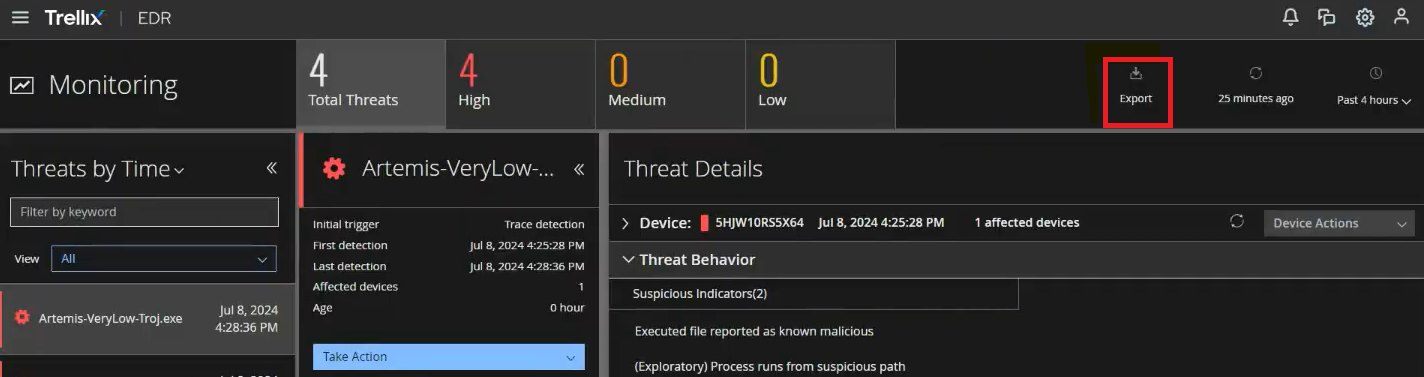1424x377 pixels.
Task: Click the Affected devices count row
Action: (448, 287)
